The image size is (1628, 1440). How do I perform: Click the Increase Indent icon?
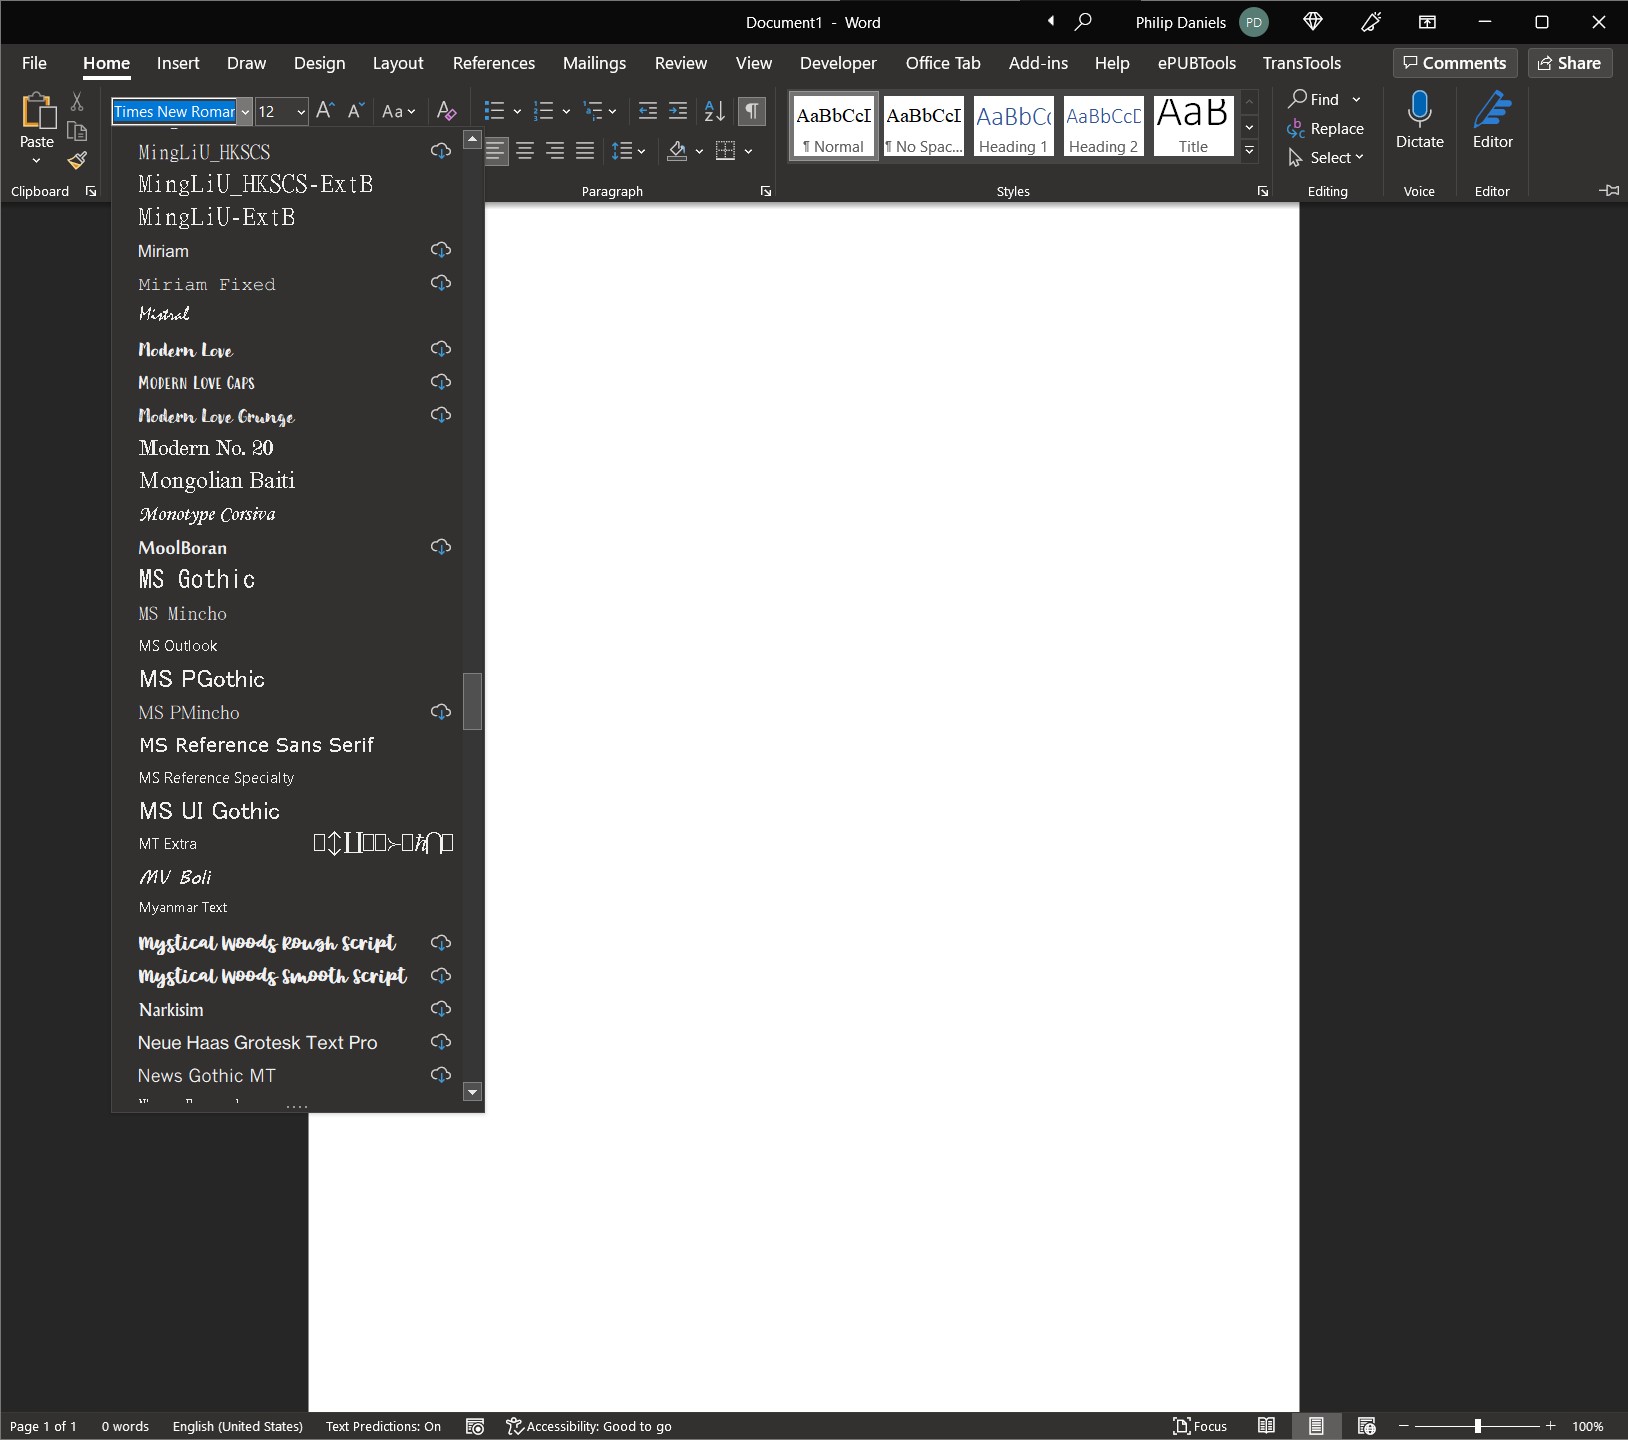pyautogui.click(x=678, y=111)
